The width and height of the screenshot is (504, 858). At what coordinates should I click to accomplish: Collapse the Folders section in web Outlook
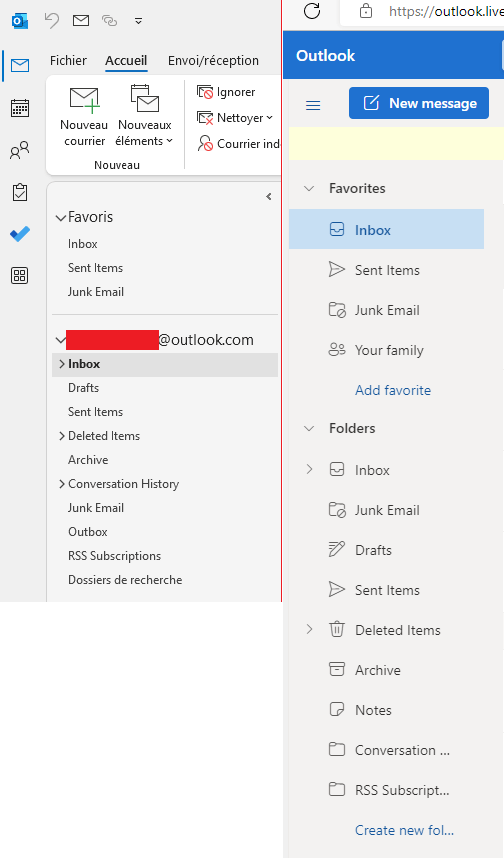click(x=309, y=428)
